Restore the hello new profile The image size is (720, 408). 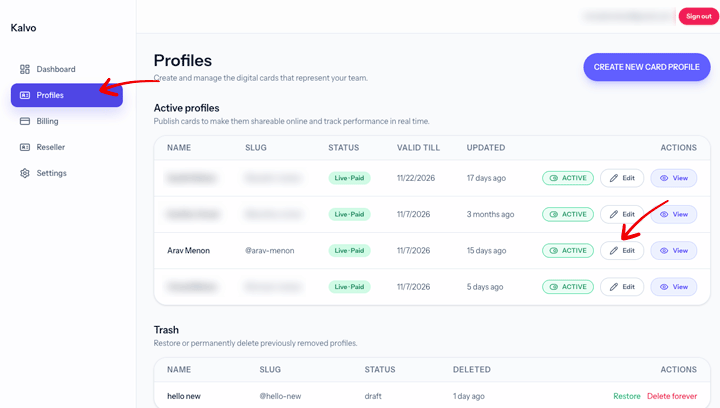(626, 396)
